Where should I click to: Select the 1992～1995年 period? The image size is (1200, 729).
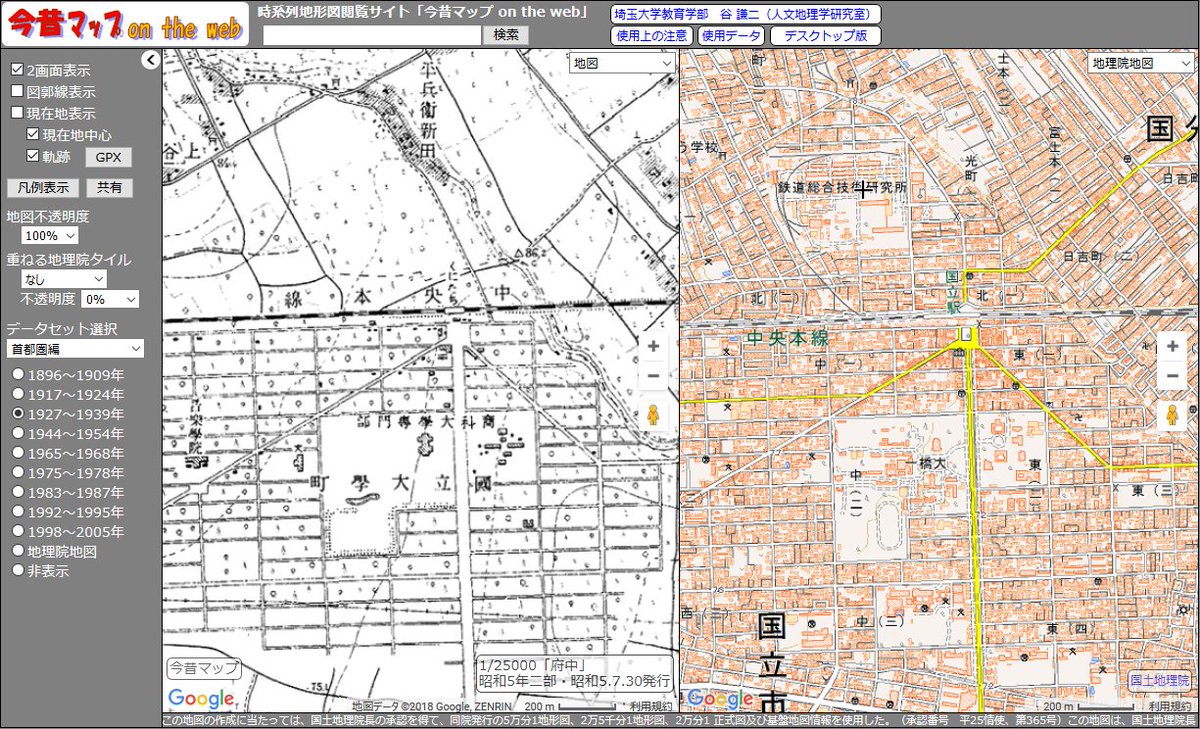pos(17,511)
